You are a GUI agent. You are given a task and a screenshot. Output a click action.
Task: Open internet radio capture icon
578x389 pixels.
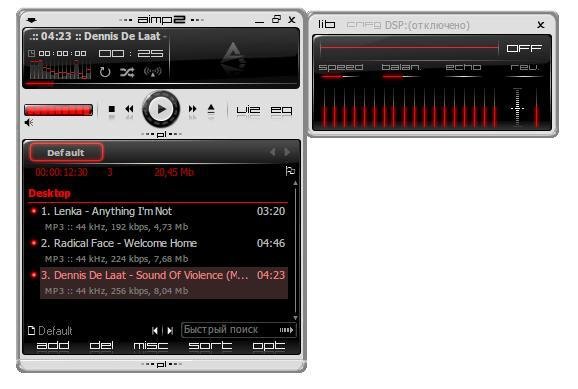coord(152,72)
